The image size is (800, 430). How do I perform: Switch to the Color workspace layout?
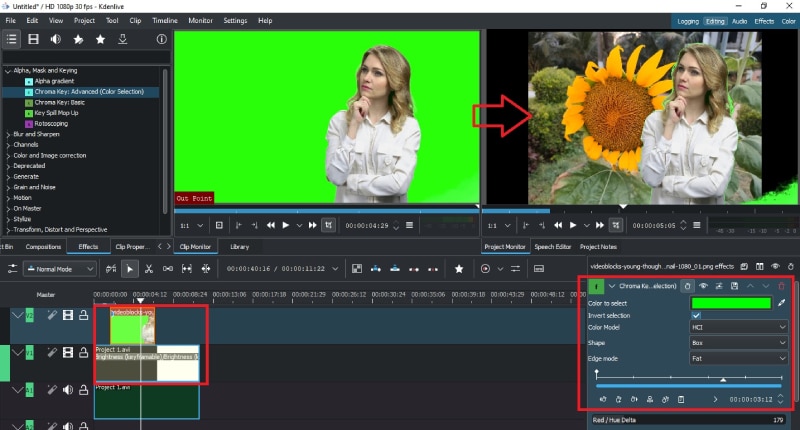788,20
